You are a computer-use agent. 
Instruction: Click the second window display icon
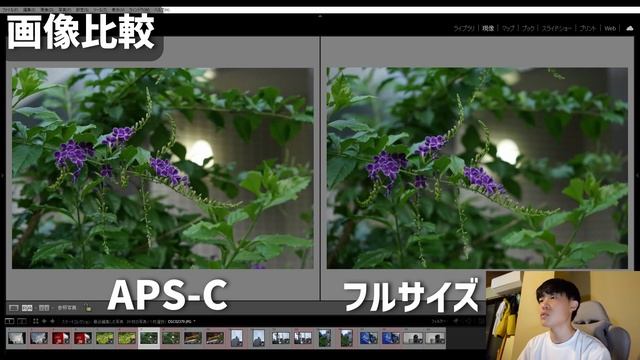point(22,322)
